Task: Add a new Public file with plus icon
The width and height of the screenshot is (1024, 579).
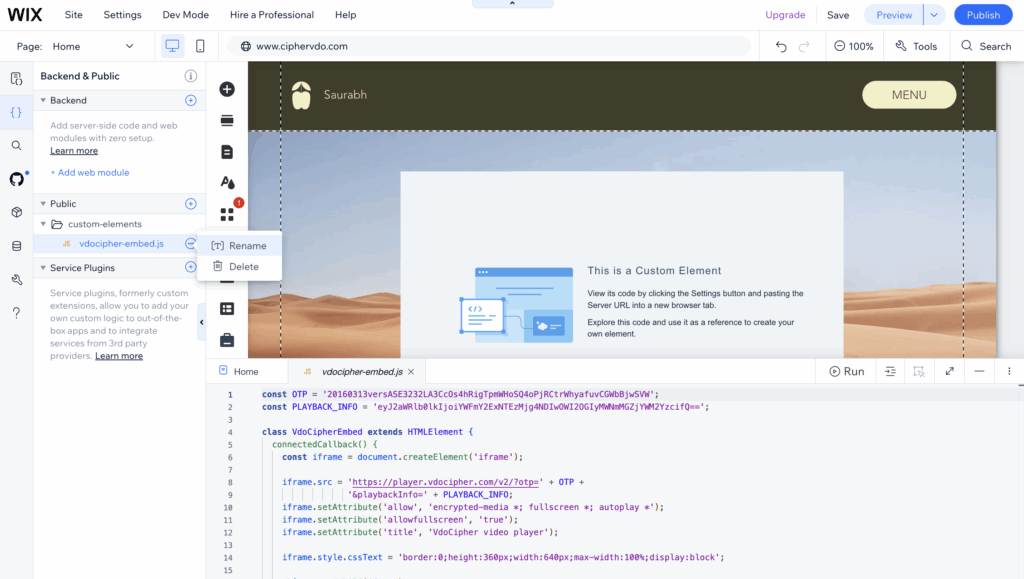Action: [x=190, y=204]
